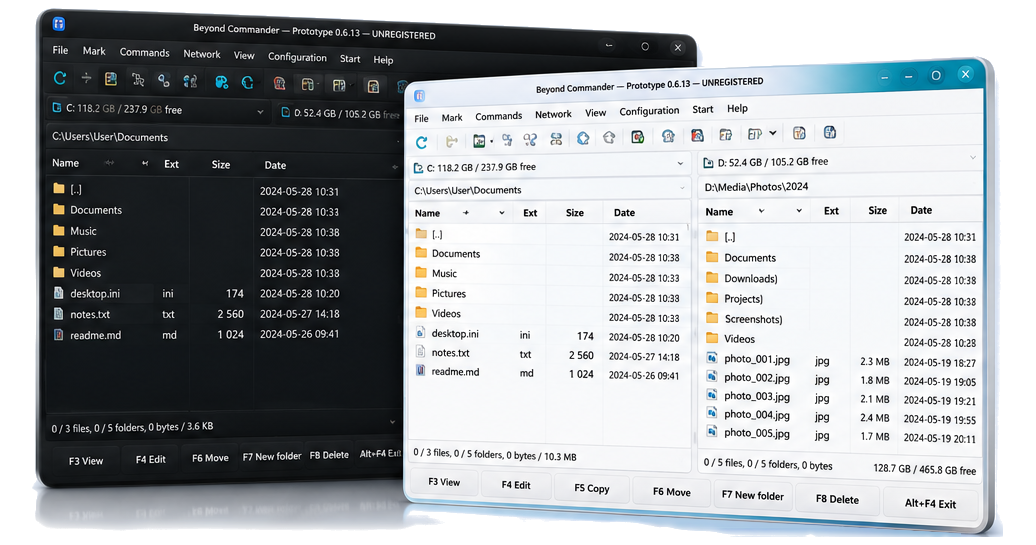Click the readme.md file icon in light window
This screenshot has width=1036, height=545.
(x=420, y=371)
